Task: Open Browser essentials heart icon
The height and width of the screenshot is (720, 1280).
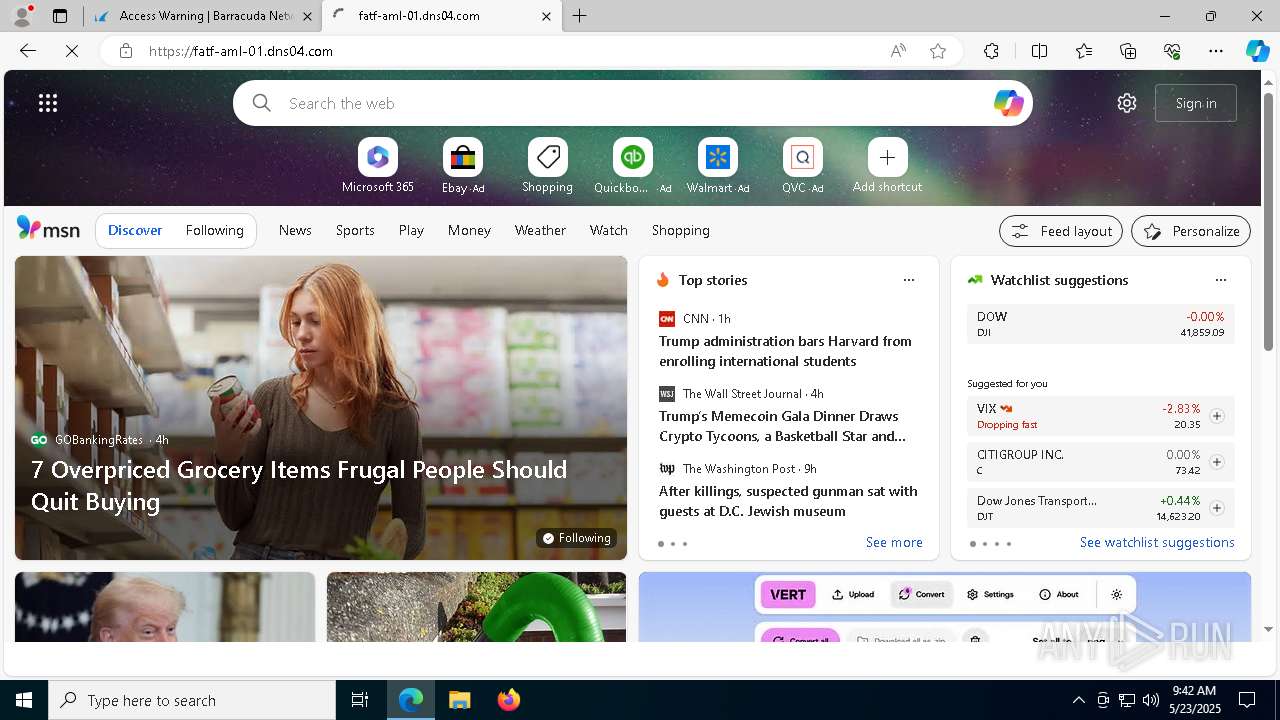Action: 1172,51
